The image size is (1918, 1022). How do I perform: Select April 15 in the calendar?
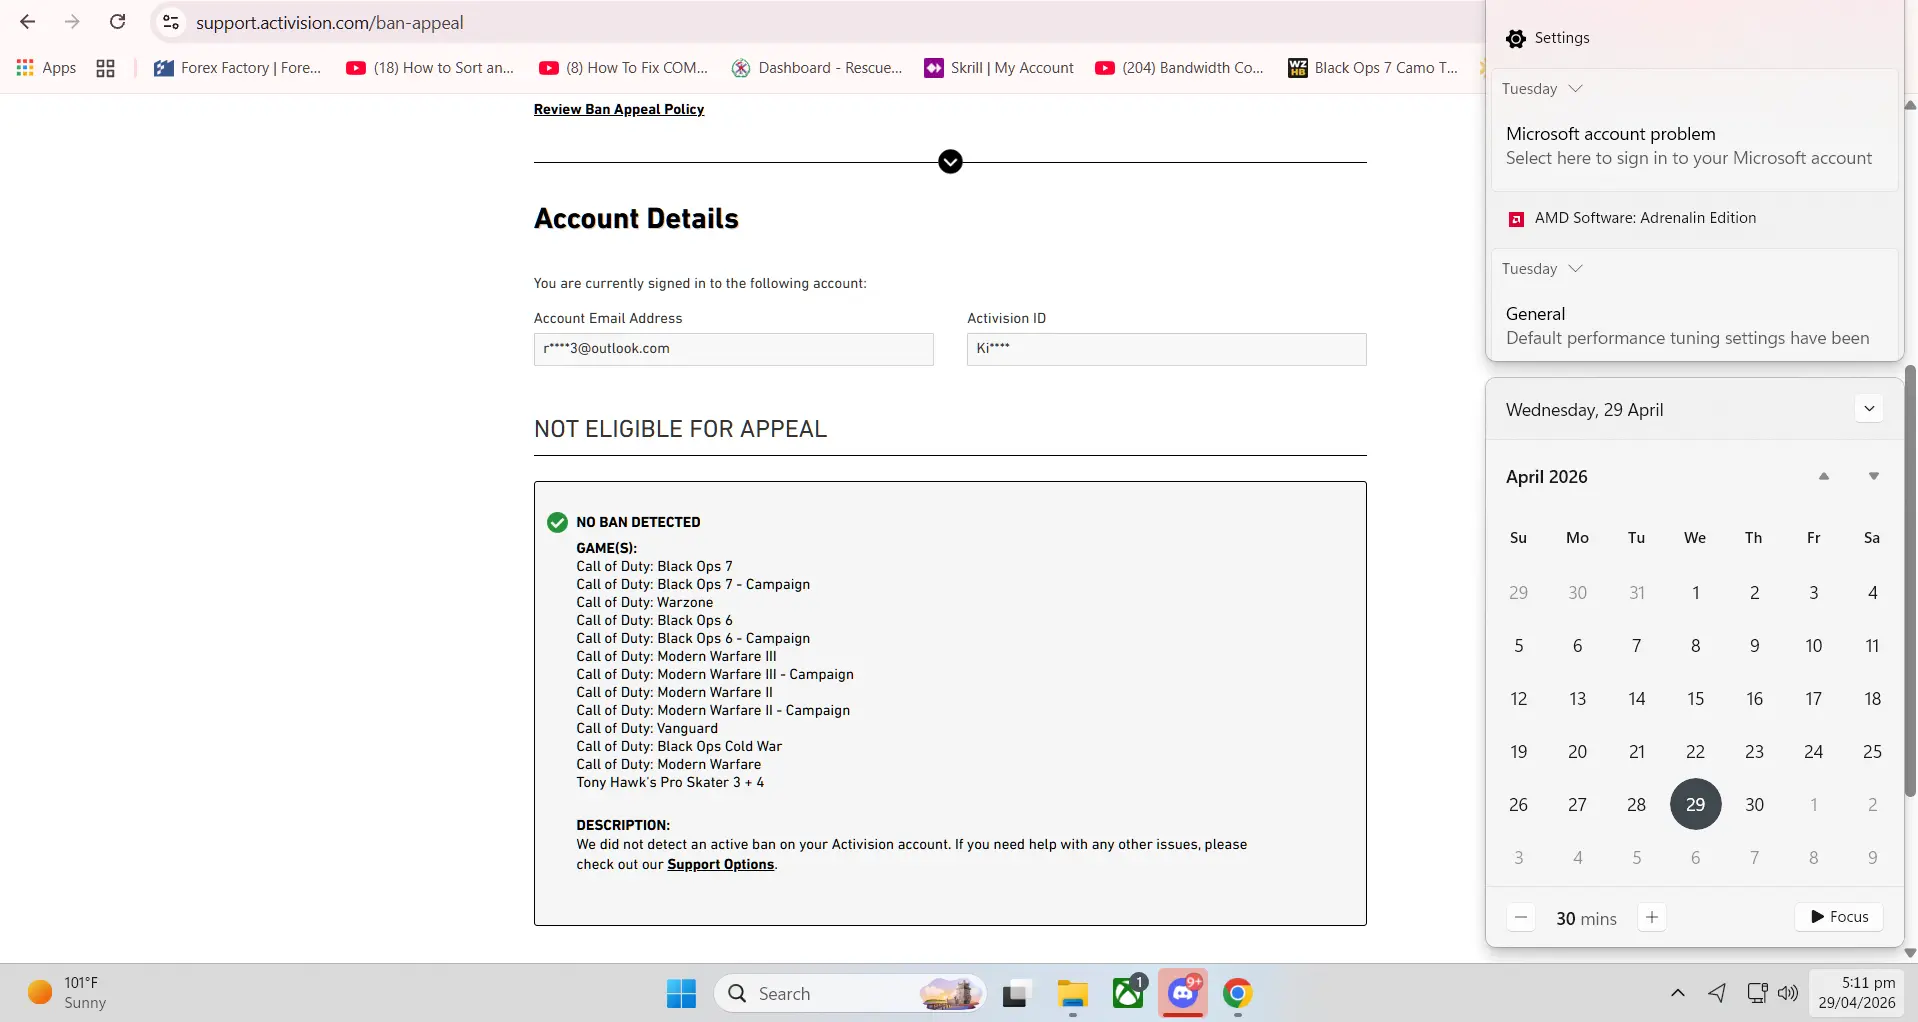click(1696, 698)
